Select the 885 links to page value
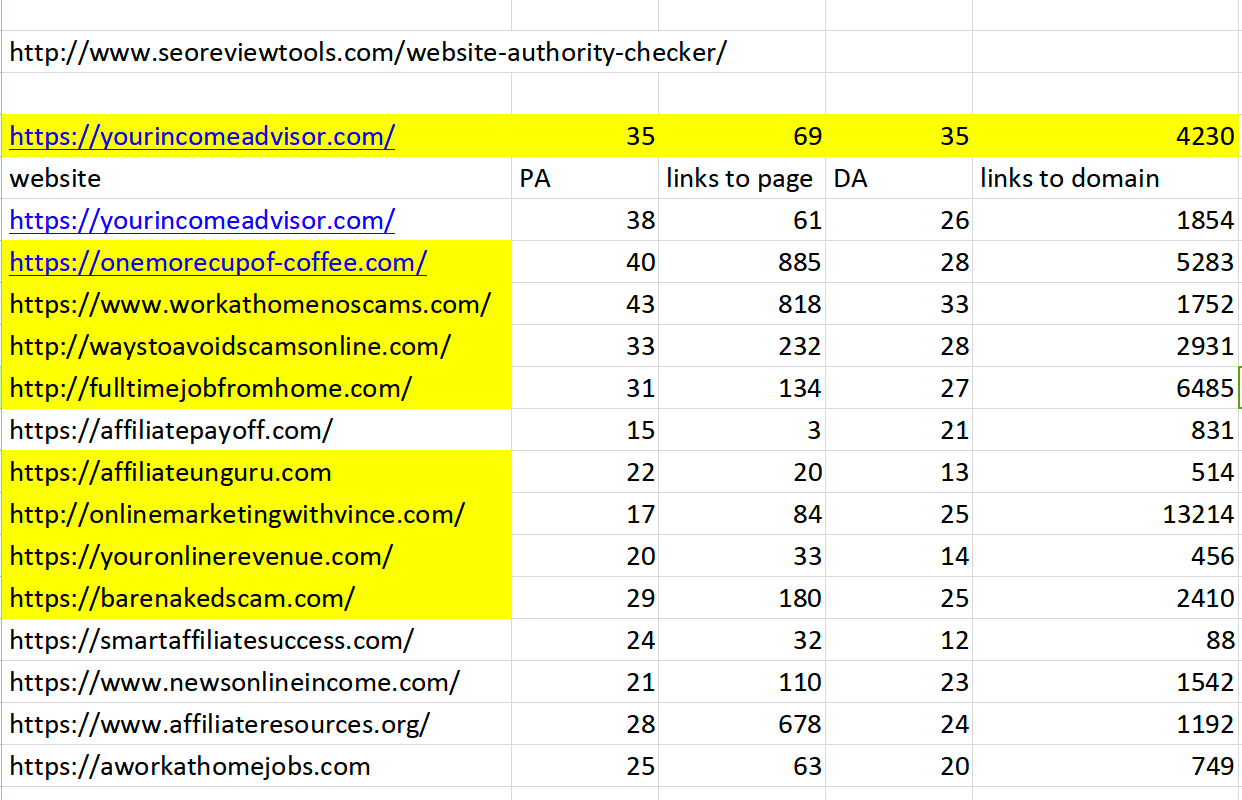 pos(742,262)
